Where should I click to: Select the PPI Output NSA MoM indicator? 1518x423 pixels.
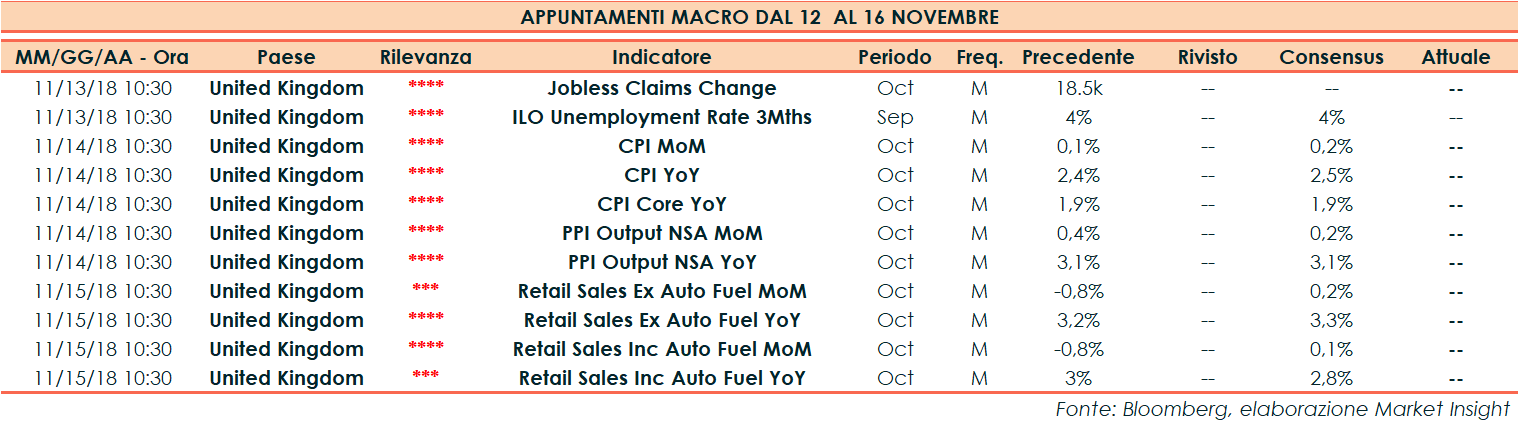click(662, 233)
